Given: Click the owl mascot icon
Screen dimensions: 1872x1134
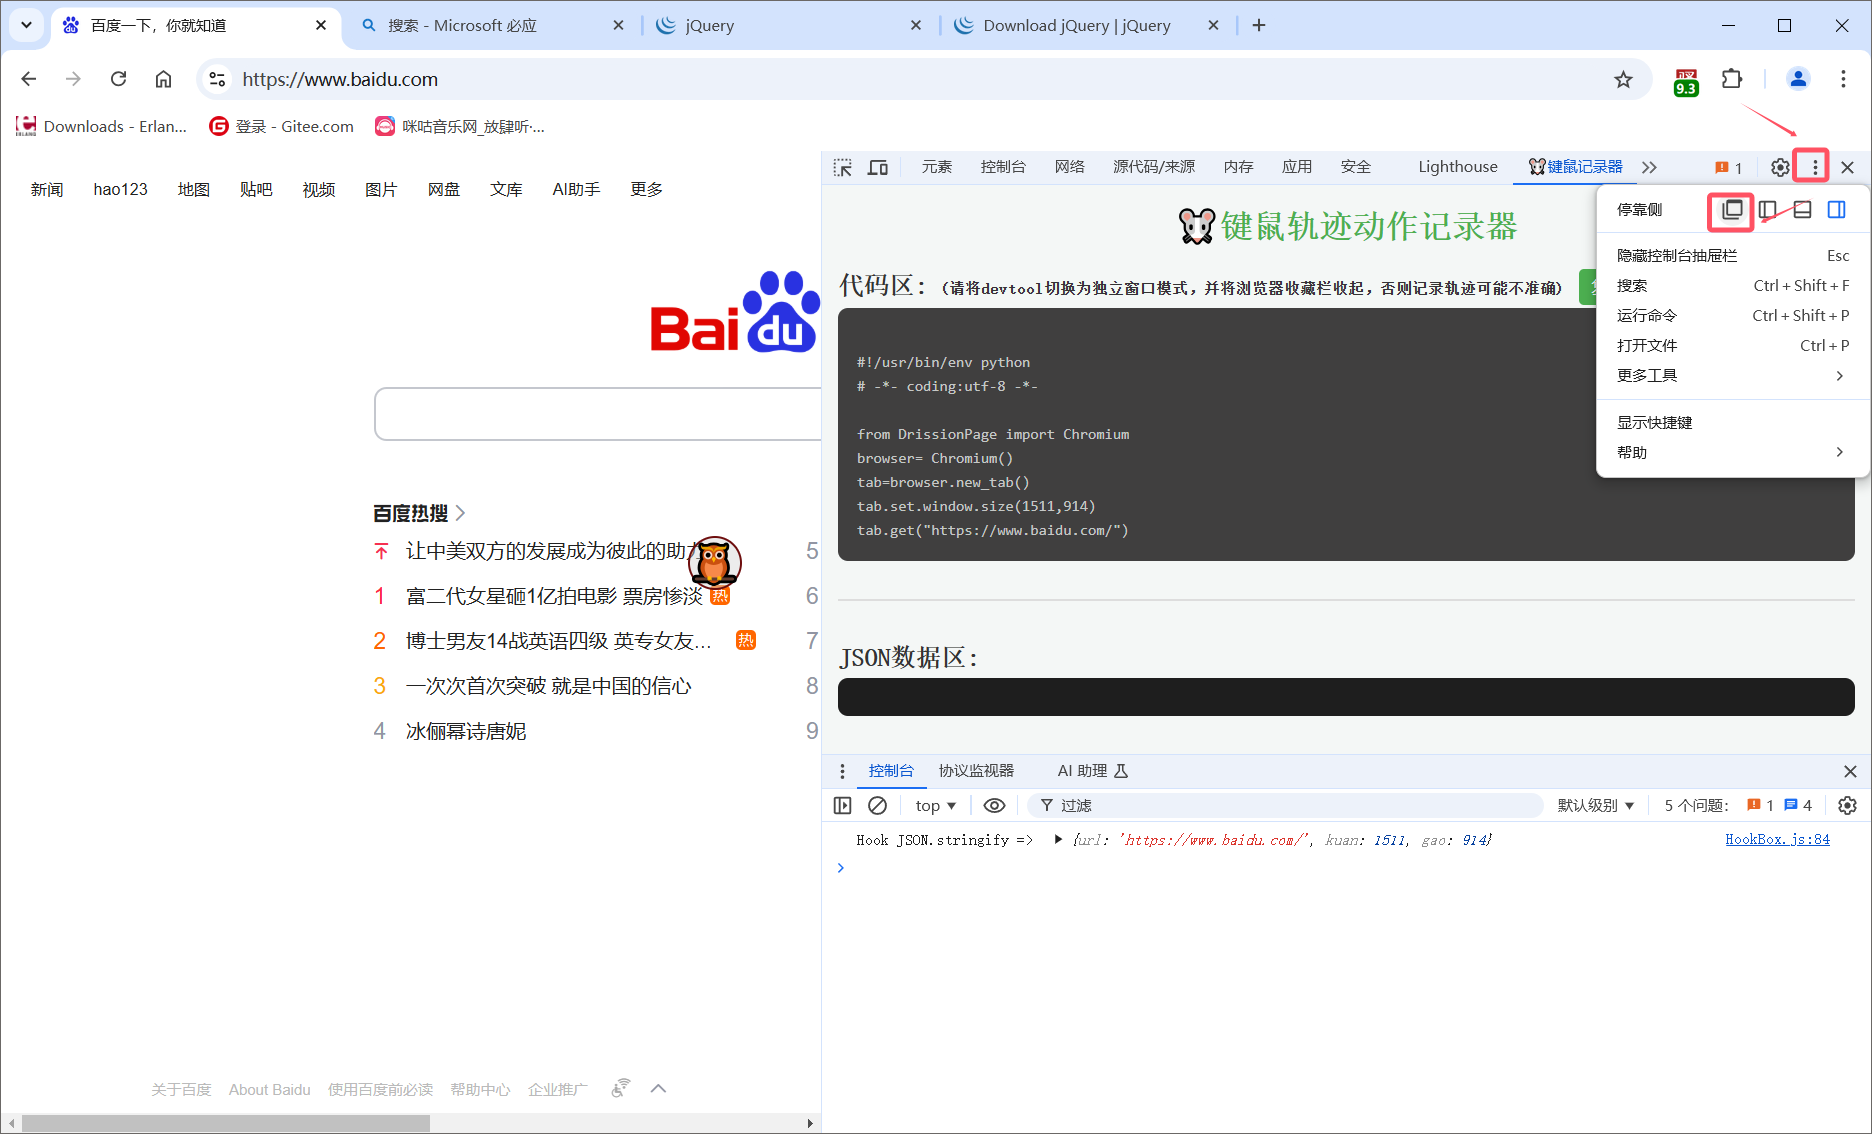Looking at the screenshot, I should tap(714, 562).
